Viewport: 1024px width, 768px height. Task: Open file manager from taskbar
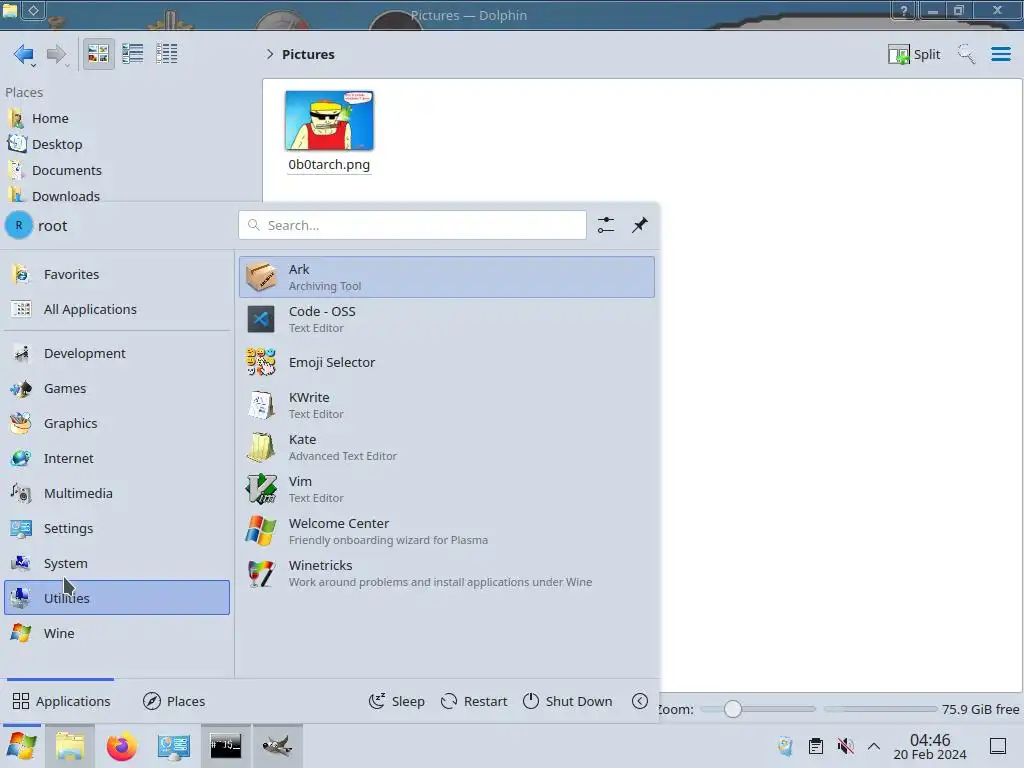70,746
